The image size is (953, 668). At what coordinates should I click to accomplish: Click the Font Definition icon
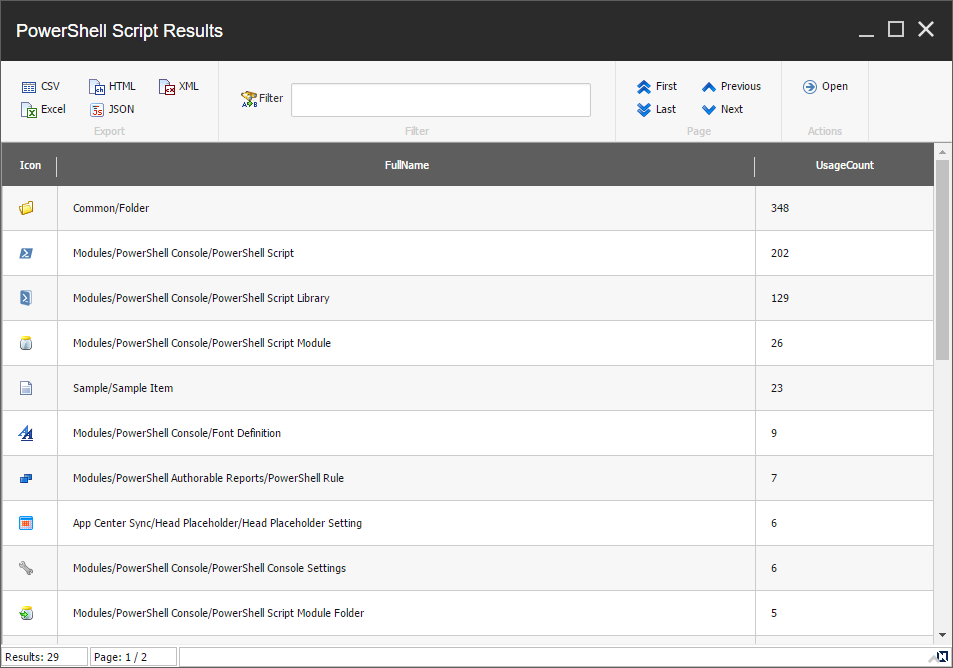[26, 433]
